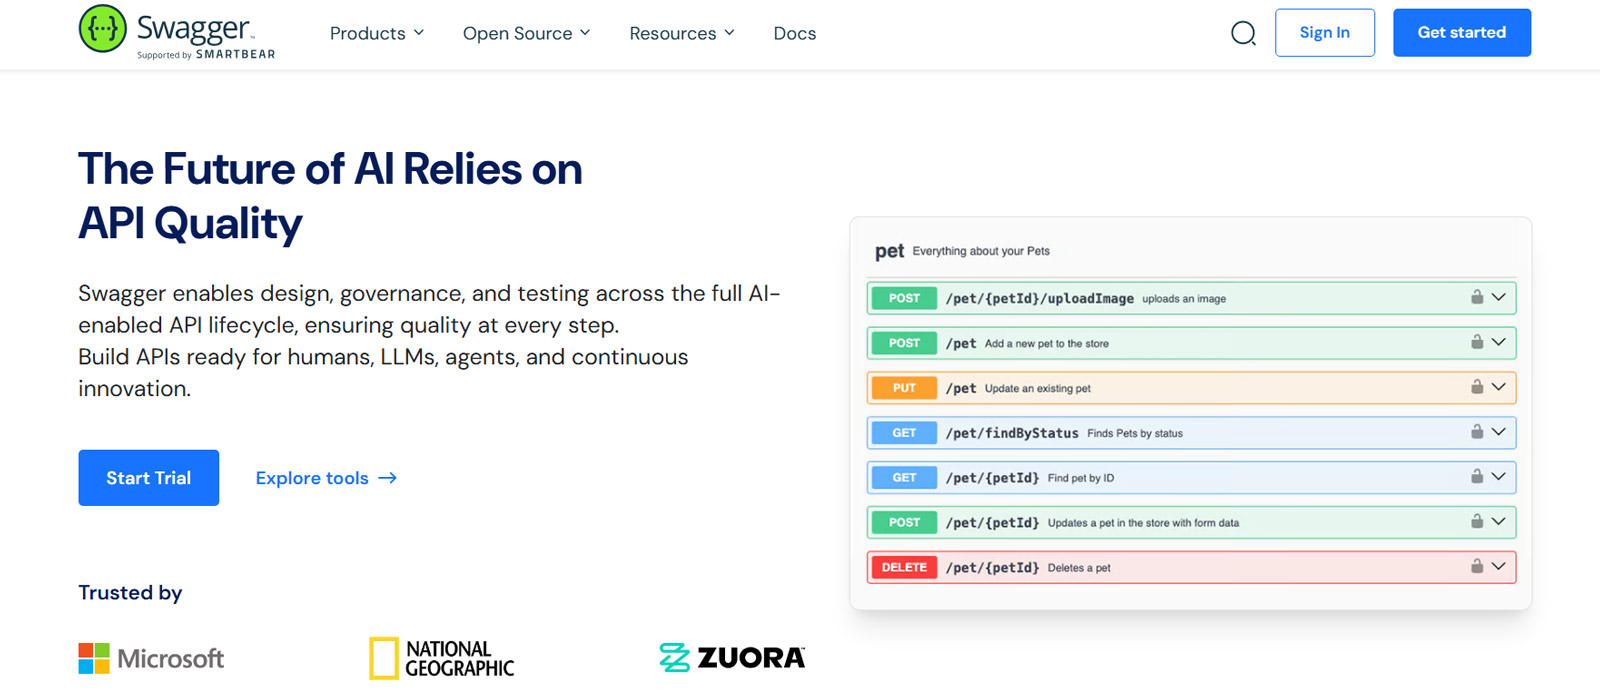Click 'Update an existing pet' text
The width and height of the screenshot is (1600, 697).
point(1038,389)
